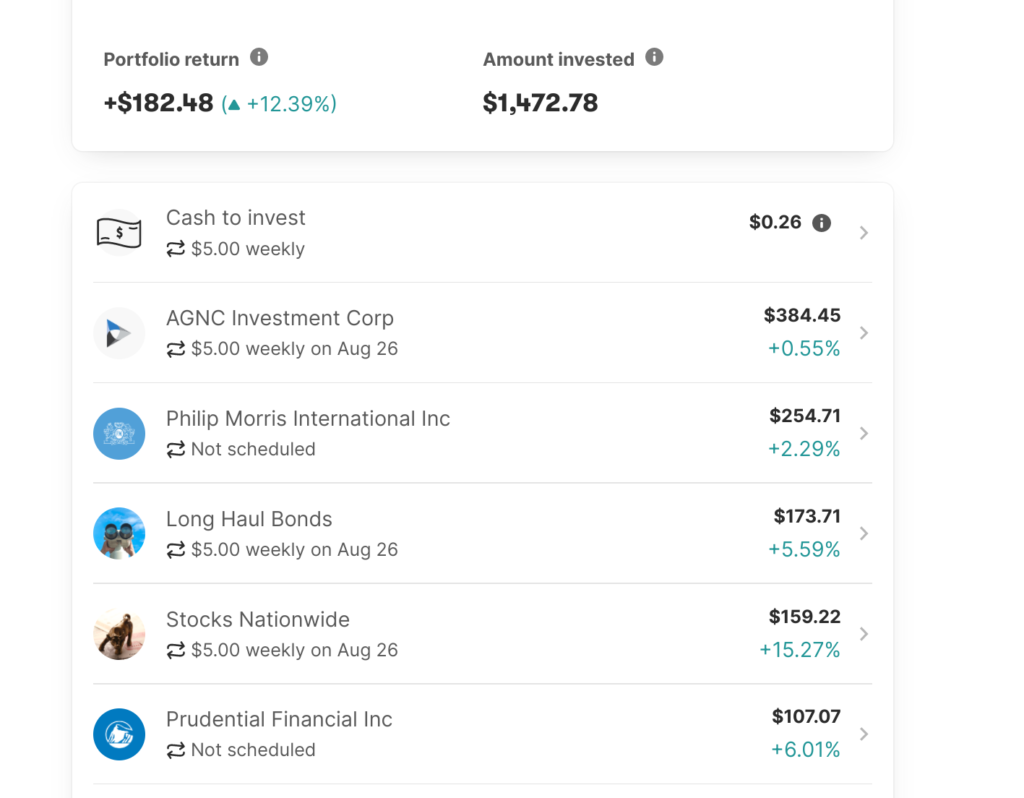This screenshot has height=798, width=1024.
Task: Expand the Cash to invest row chevron
Action: pos(864,233)
